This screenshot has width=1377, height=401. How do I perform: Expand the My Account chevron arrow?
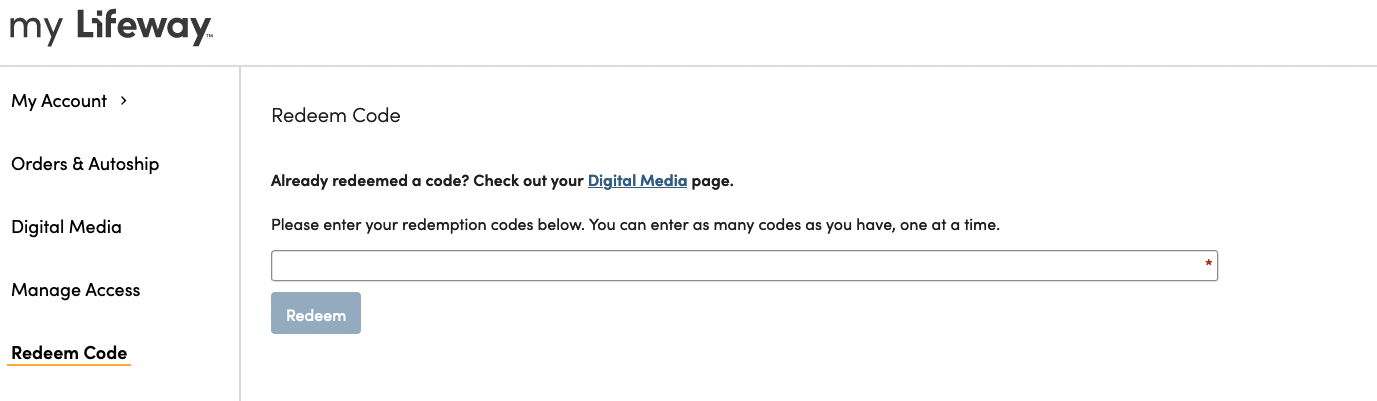(123, 100)
